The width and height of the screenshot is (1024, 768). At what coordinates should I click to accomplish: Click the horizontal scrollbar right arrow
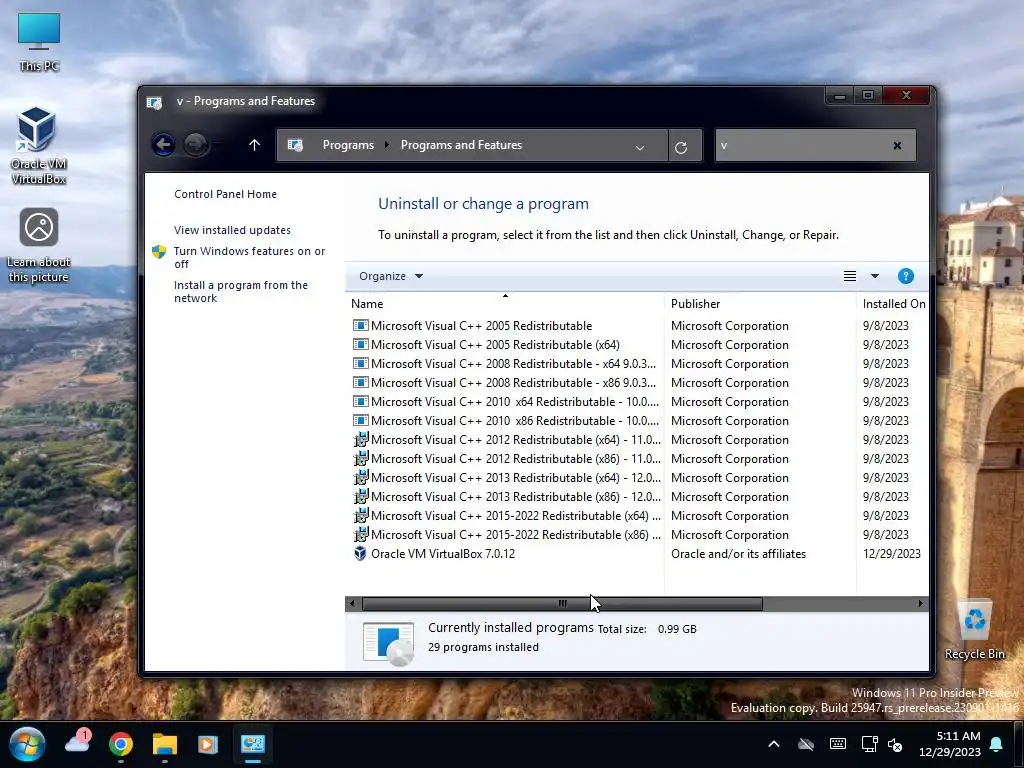(920, 603)
